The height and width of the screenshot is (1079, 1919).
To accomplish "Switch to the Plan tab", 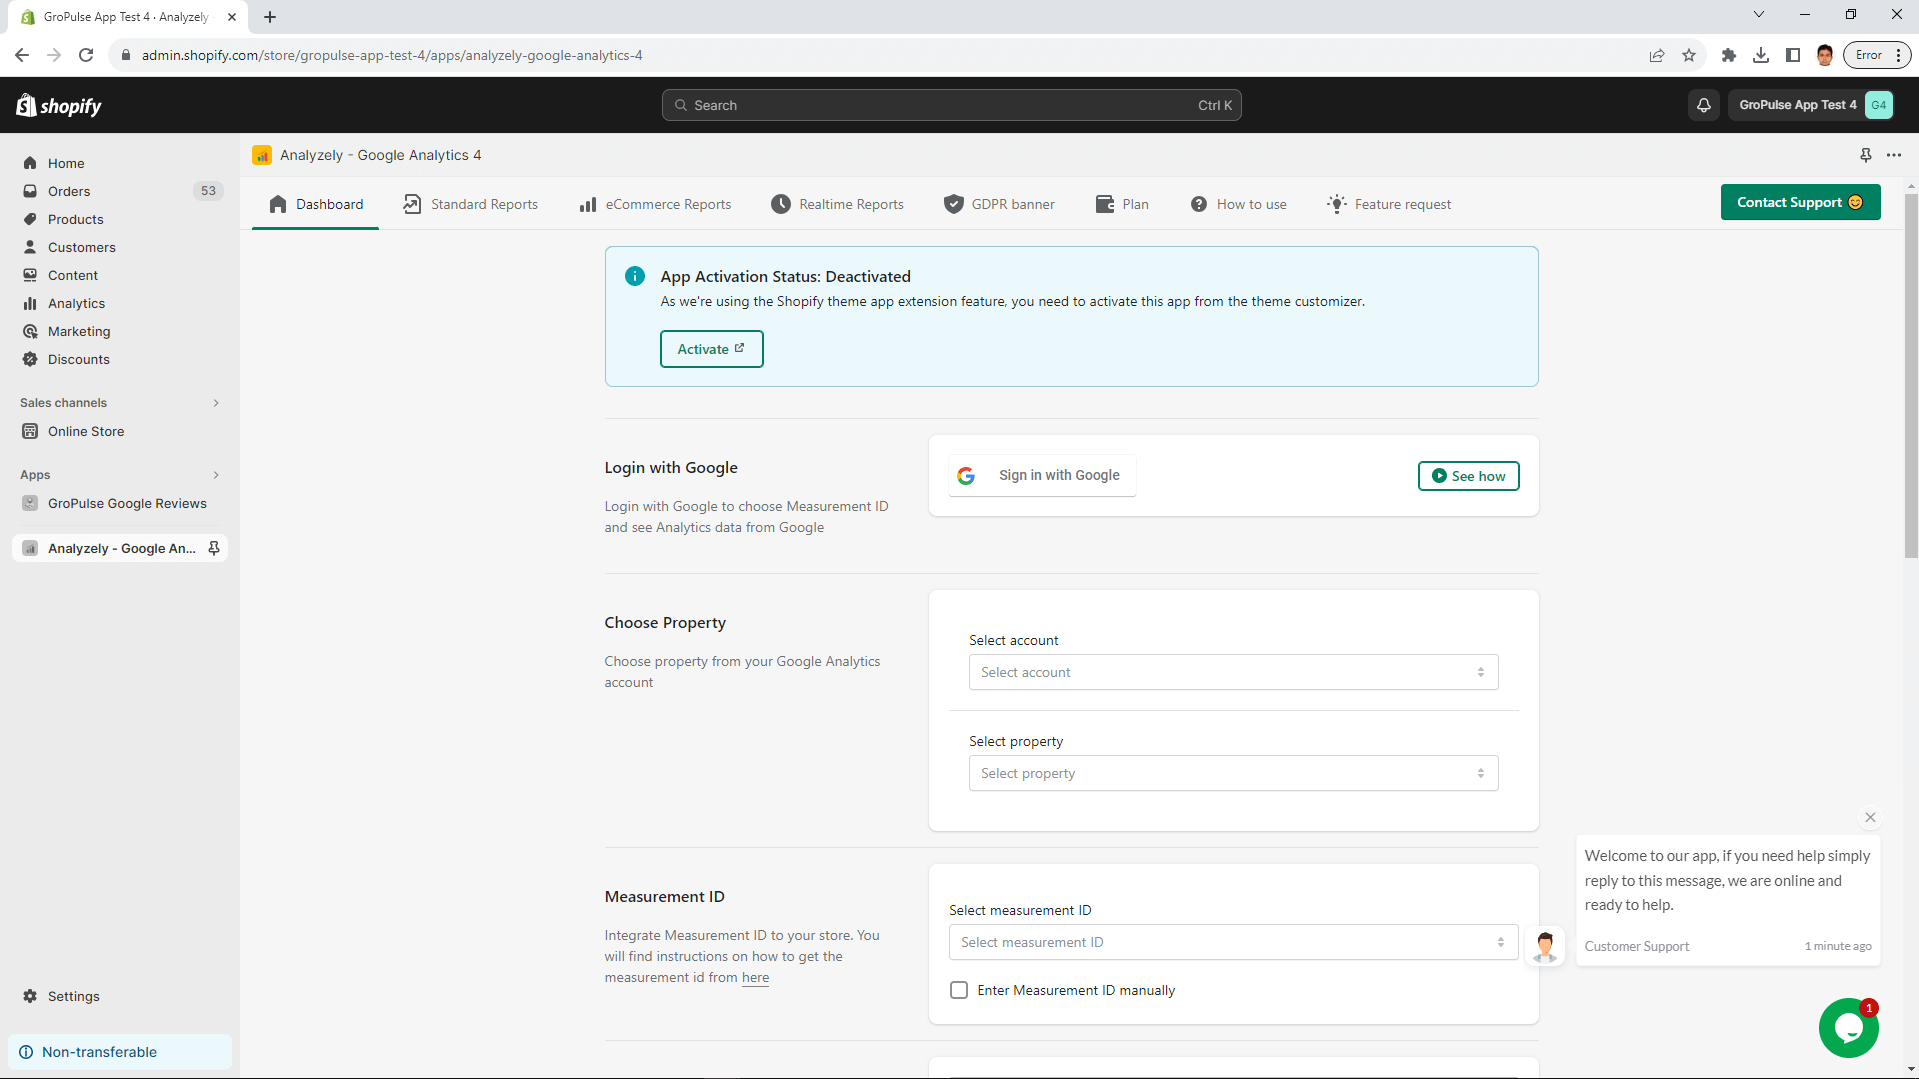I will [1122, 204].
